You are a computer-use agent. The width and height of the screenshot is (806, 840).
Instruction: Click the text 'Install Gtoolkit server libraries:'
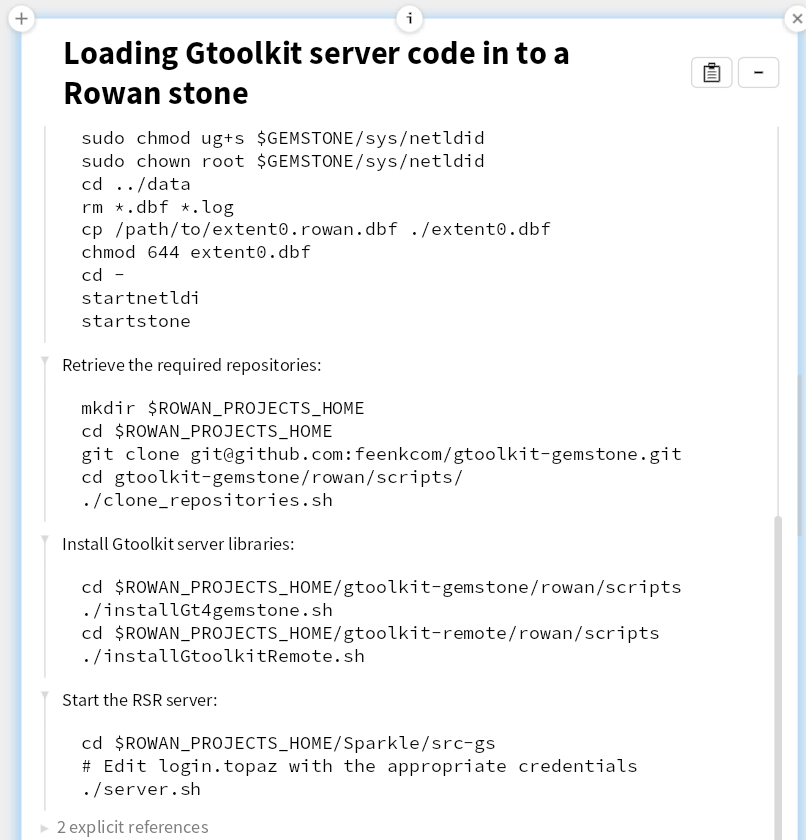[178, 544]
